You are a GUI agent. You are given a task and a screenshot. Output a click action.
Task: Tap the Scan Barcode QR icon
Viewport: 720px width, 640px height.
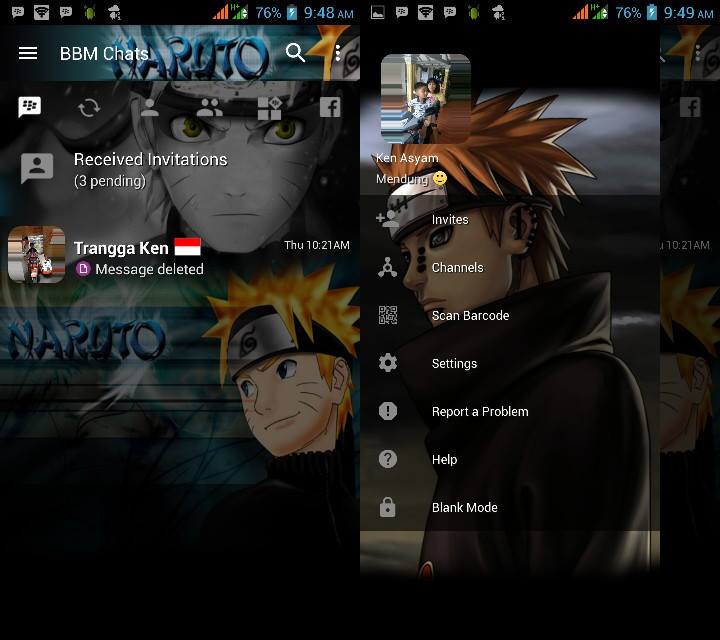[x=388, y=315]
